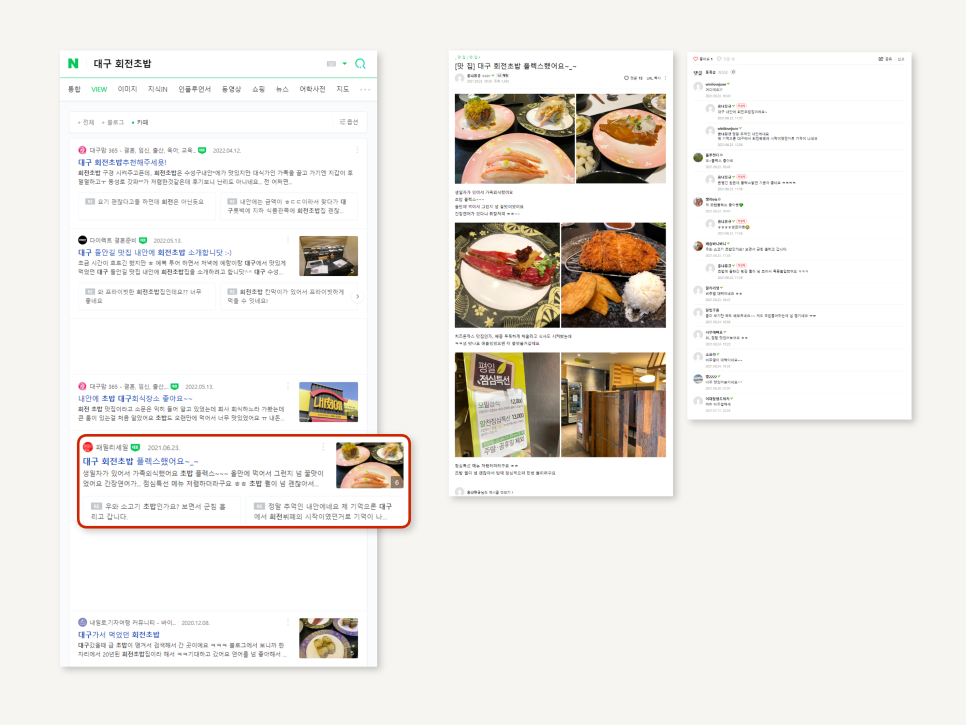966x725 pixels.
Task: Open the tonkatsu cutlet photo in the post
Action: tap(614, 275)
